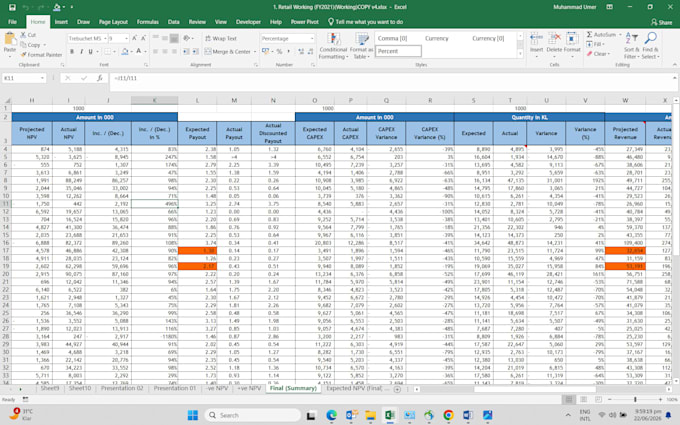Viewport: 680px width, 425px height.
Task: Decrease font size with smaller A icon
Action: click(144, 38)
